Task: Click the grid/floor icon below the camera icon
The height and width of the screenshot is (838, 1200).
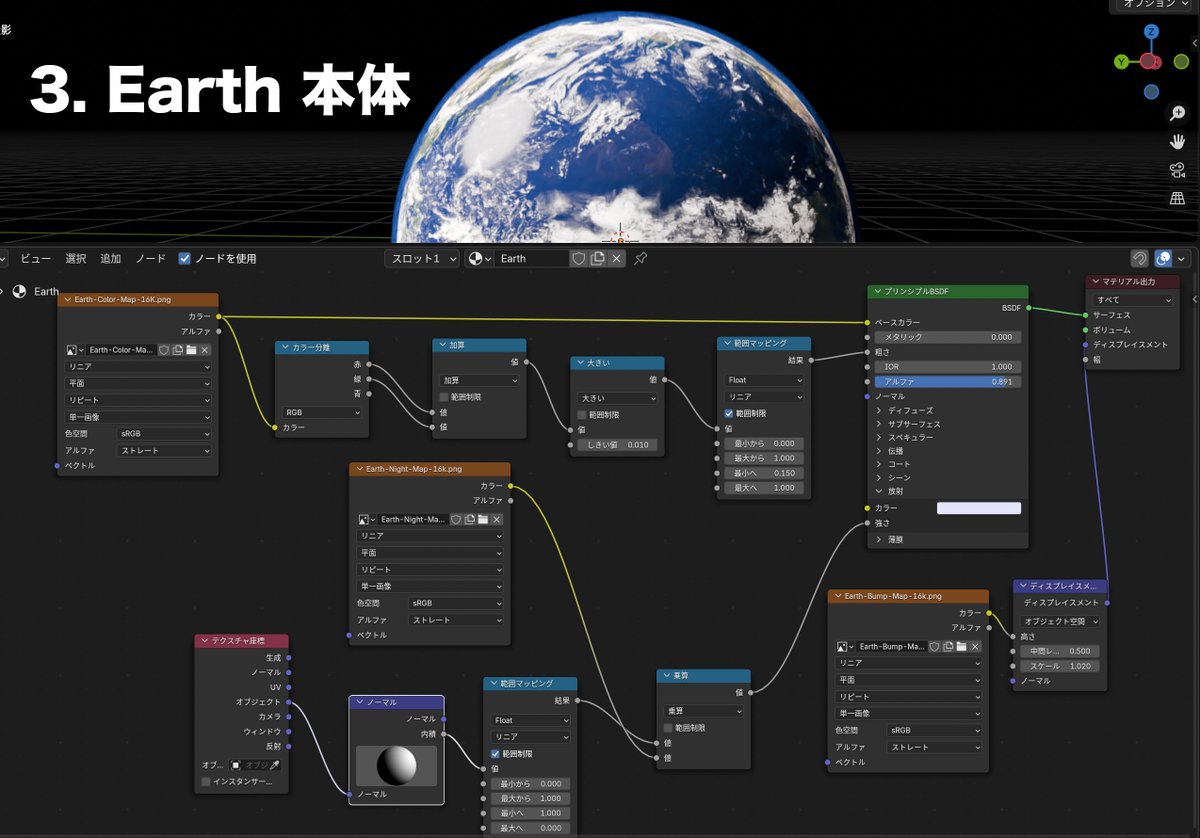Action: point(1176,197)
